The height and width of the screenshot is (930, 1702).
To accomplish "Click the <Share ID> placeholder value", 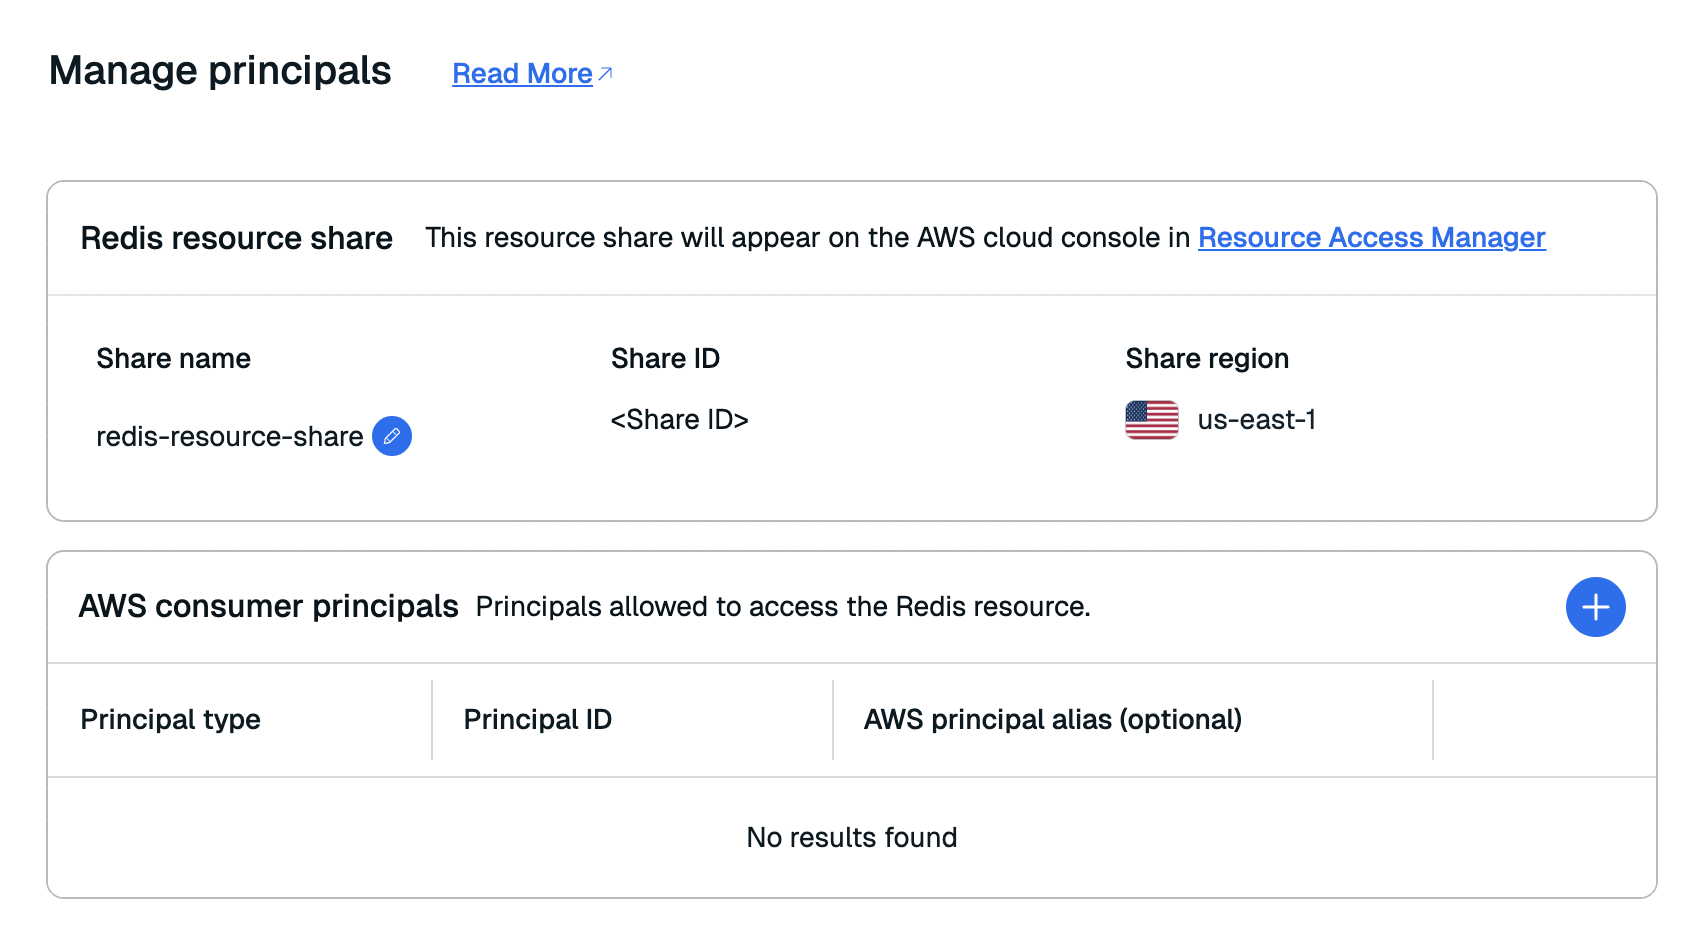I will click(679, 420).
